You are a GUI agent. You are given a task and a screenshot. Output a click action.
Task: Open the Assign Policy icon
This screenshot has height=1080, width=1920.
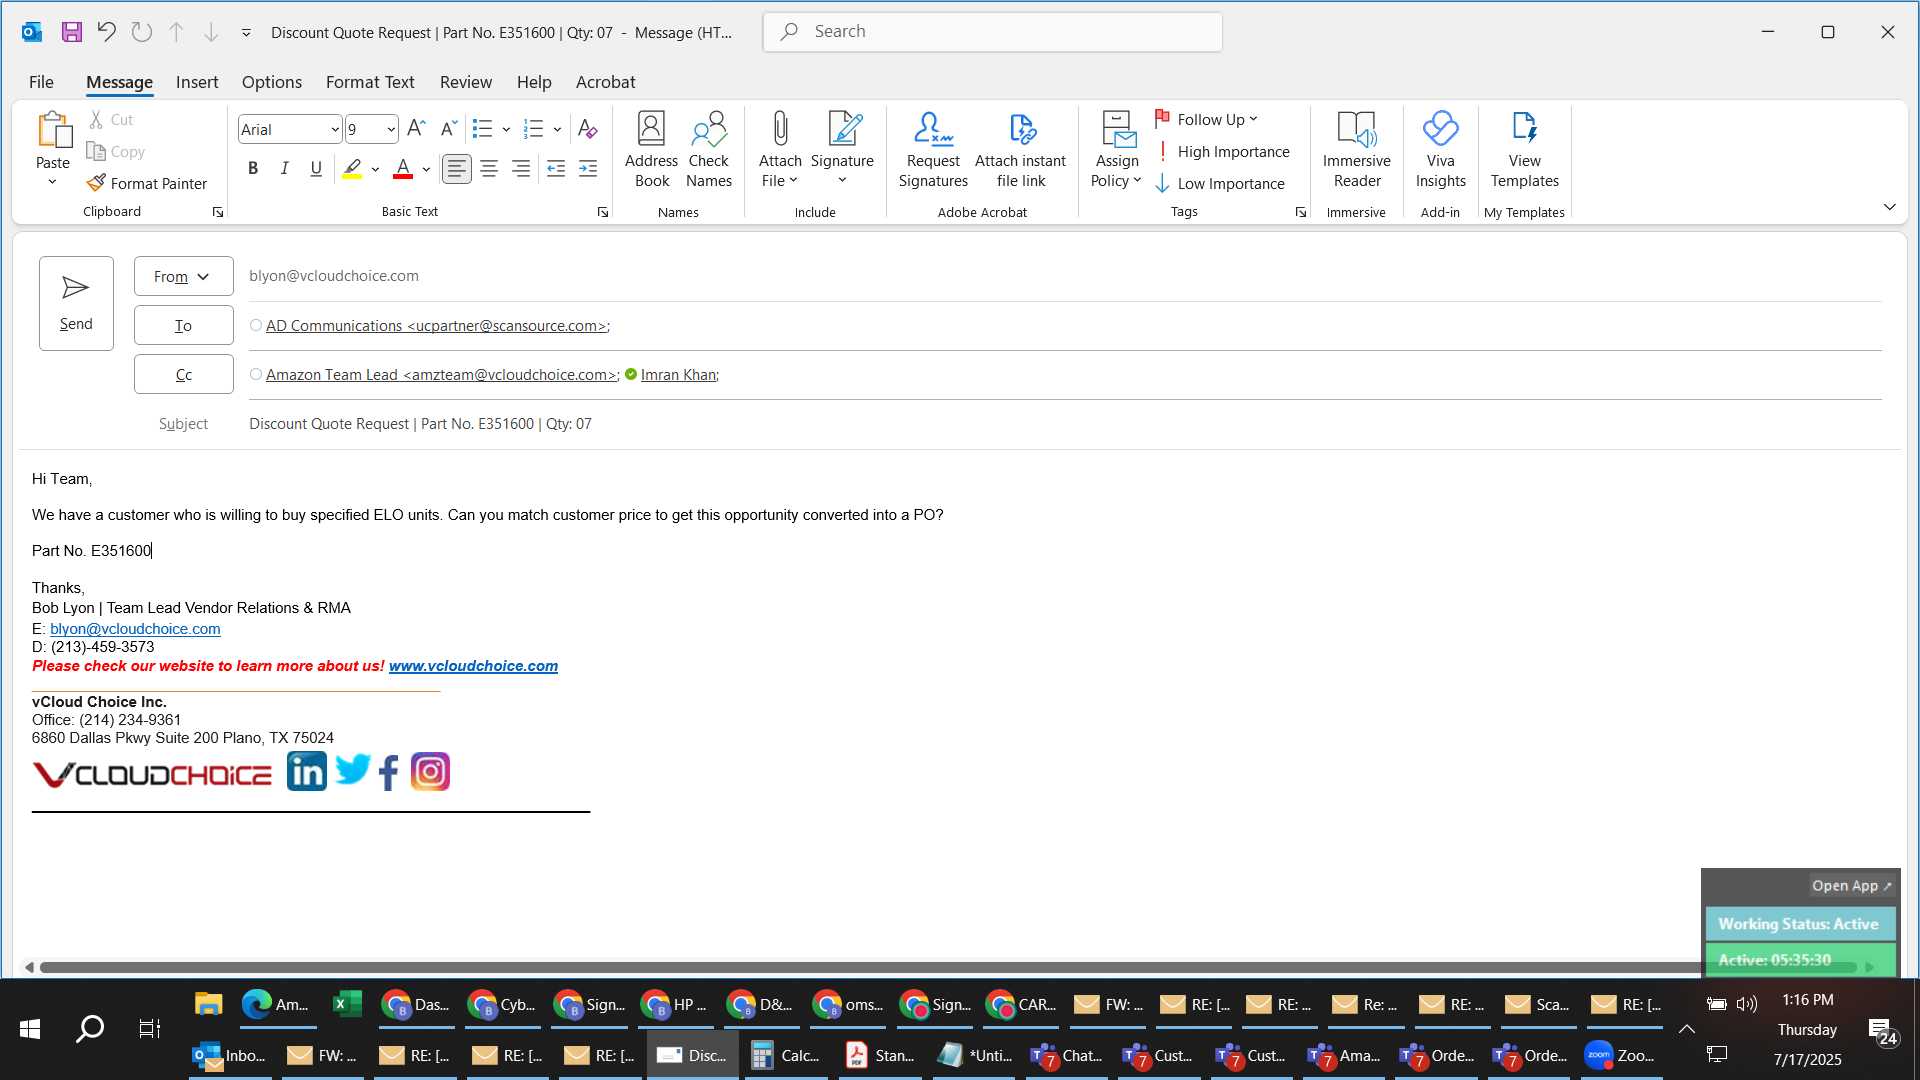coord(1117,129)
